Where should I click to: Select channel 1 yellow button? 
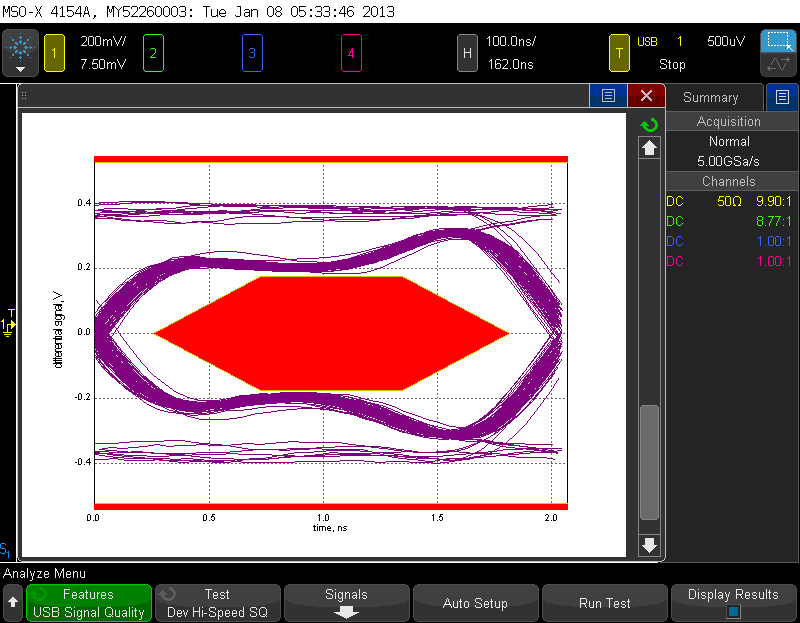tap(53, 52)
